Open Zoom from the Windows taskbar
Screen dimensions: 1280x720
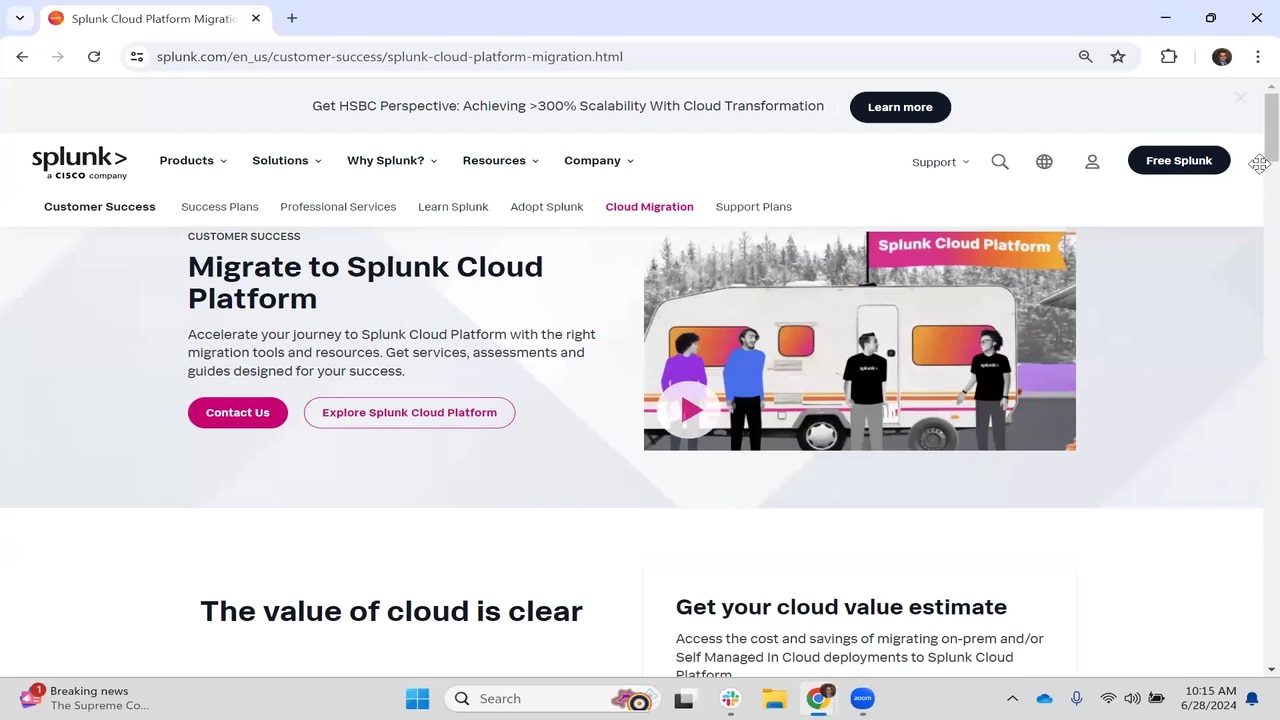(x=862, y=699)
